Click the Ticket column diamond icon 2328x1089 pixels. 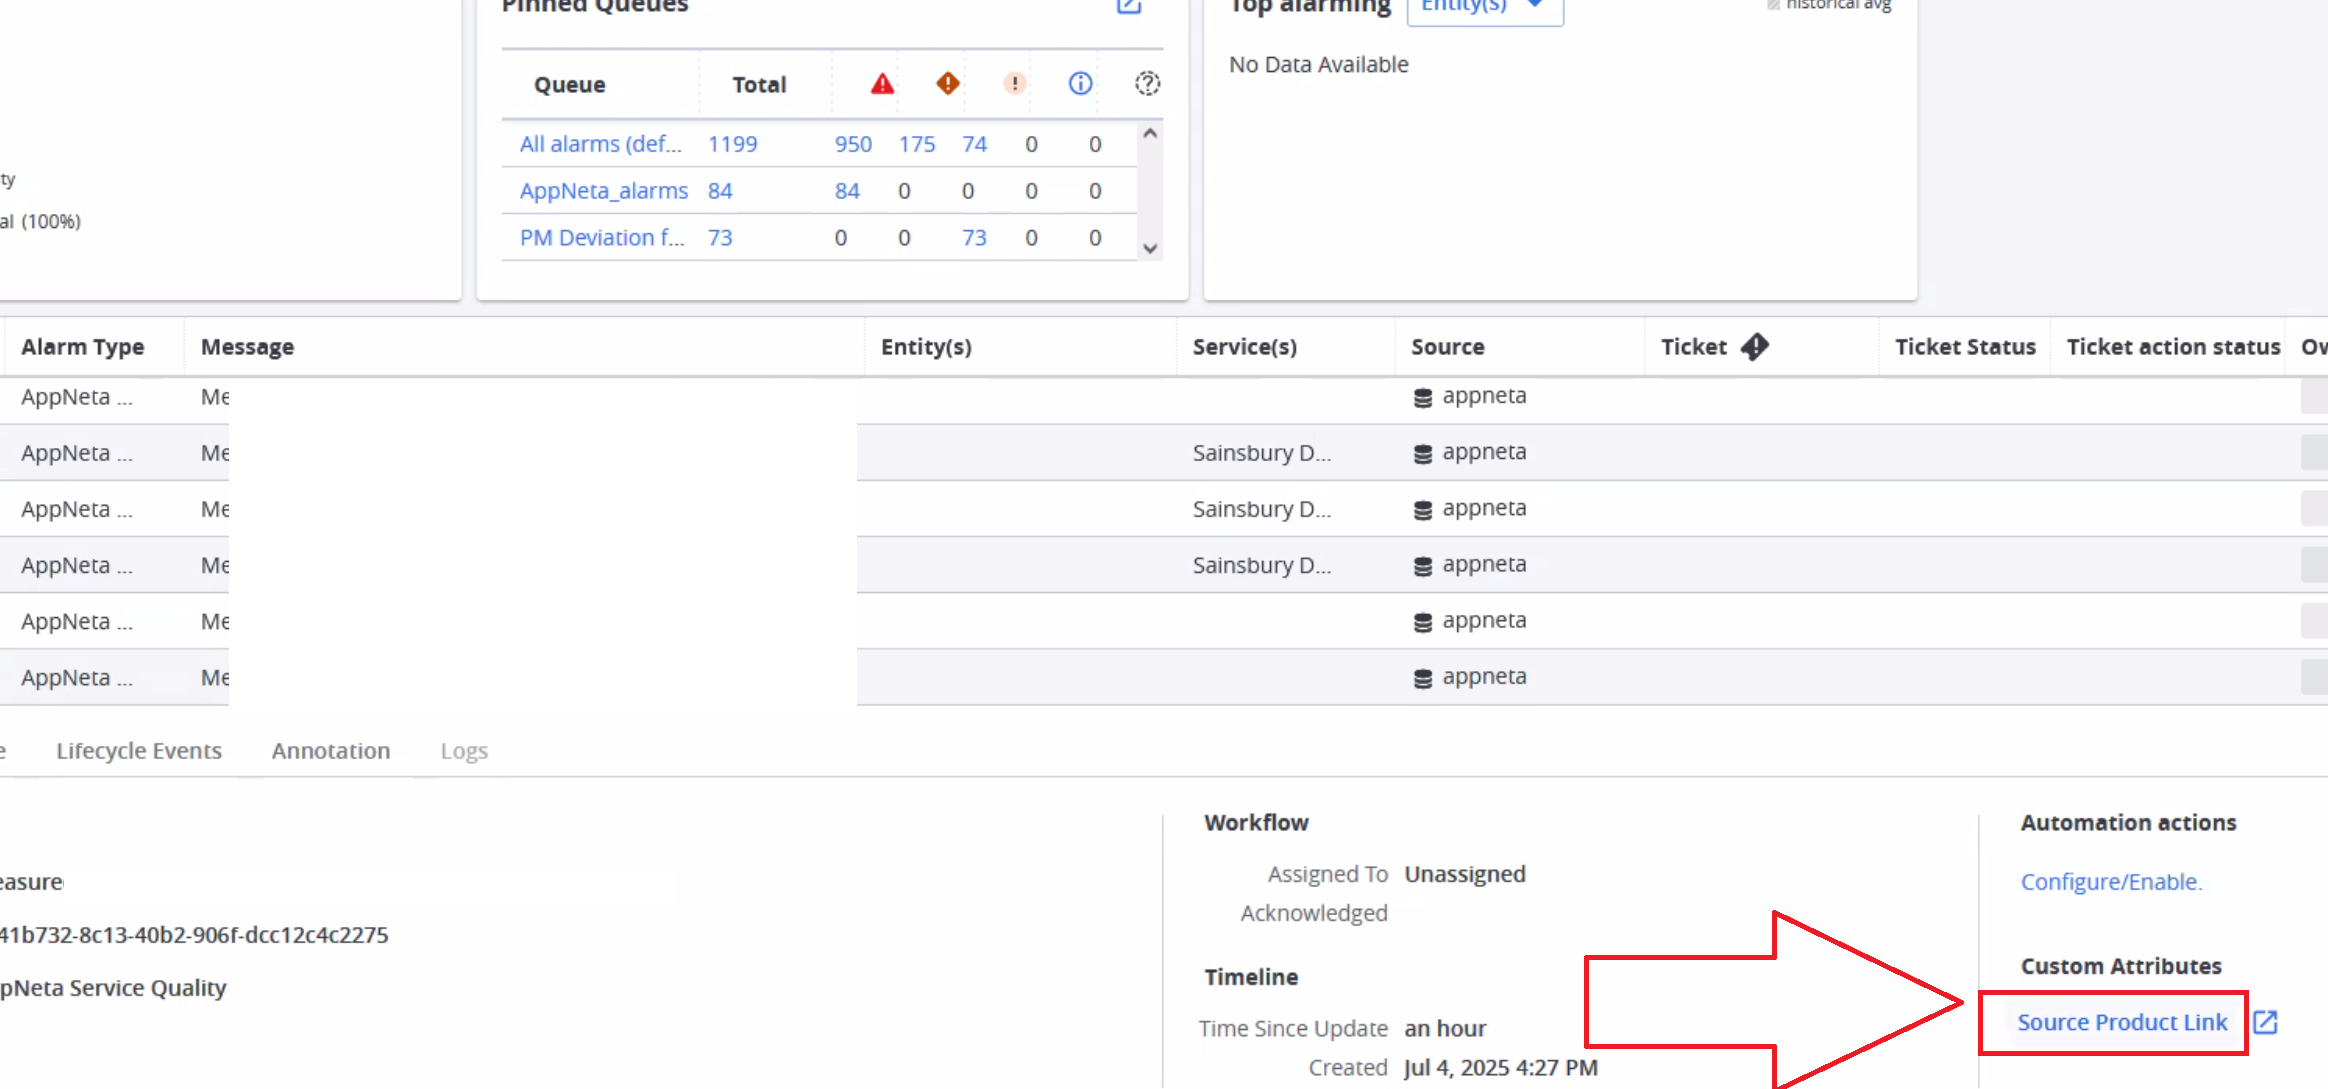1754,347
